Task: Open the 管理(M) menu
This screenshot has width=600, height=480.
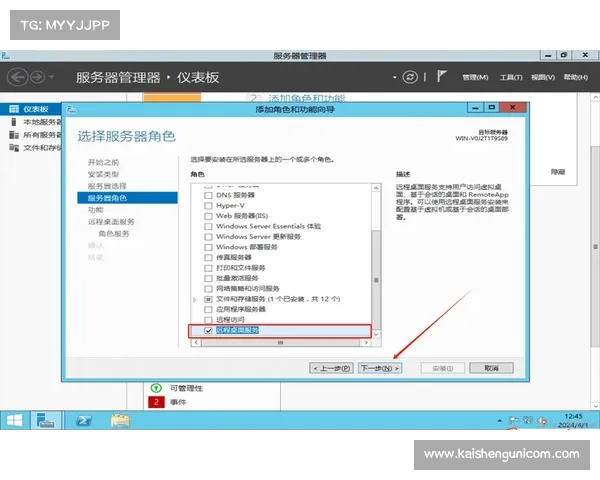Action: 476,77
